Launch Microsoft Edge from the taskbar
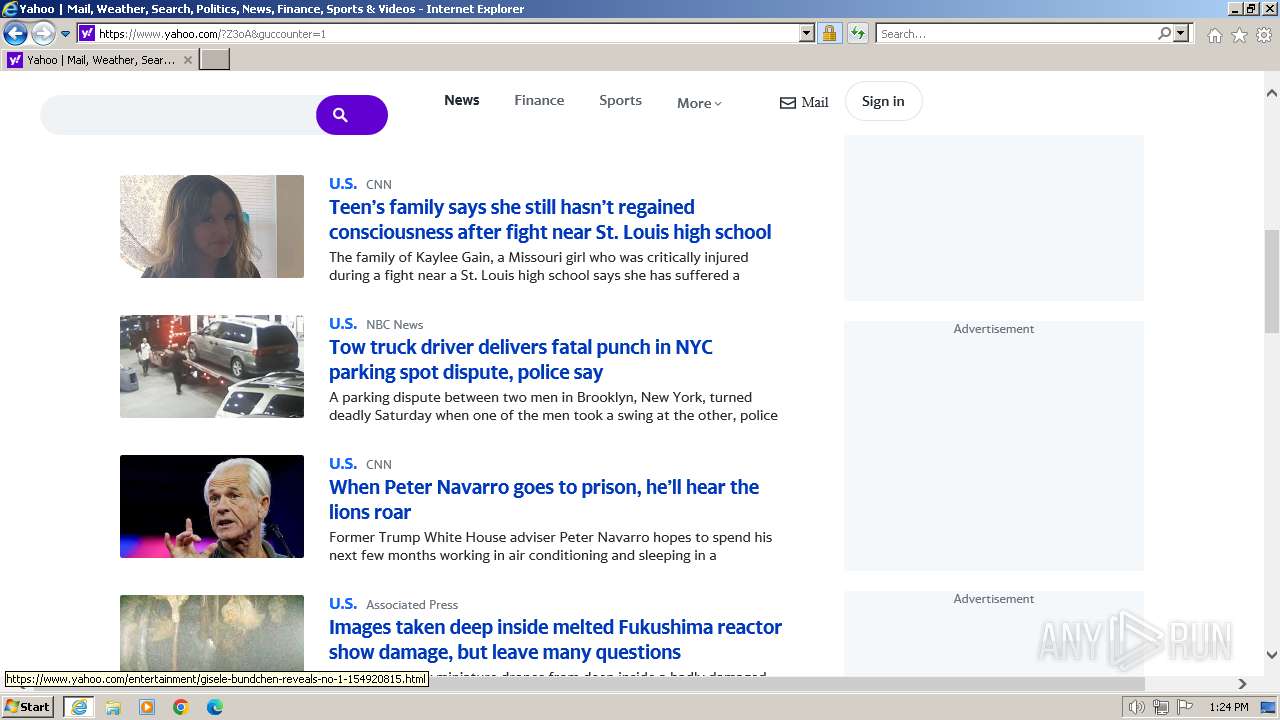 click(215, 707)
